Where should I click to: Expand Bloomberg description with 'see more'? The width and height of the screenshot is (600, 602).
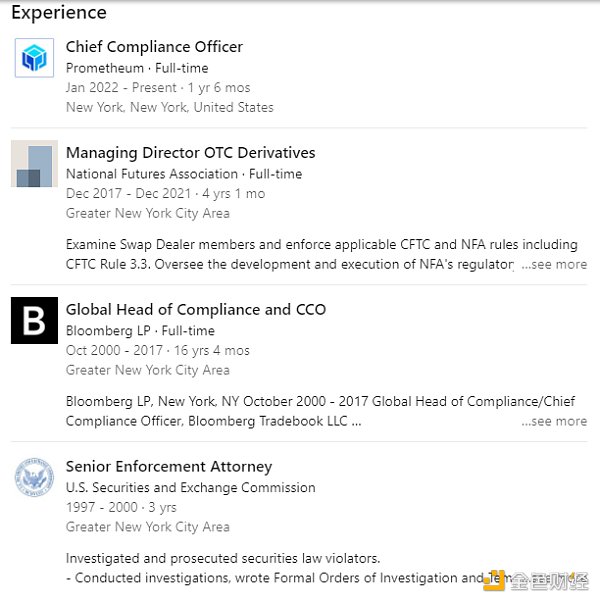(x=554, y=421)
